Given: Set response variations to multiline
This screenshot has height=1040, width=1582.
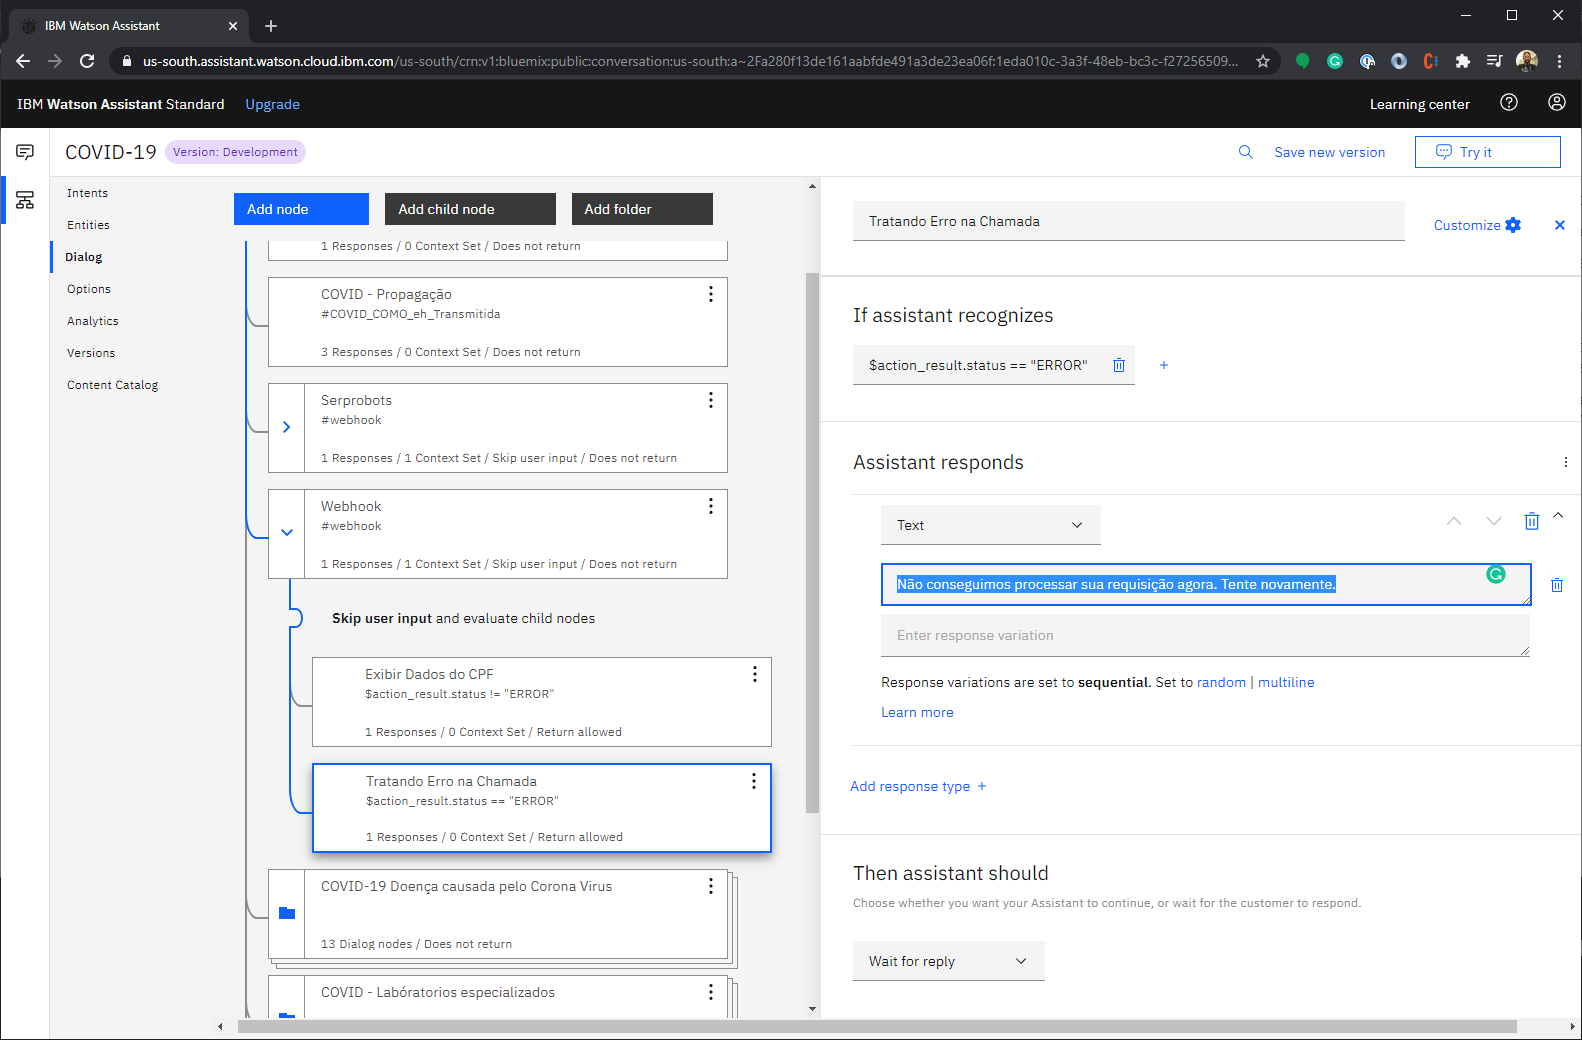Looking at the screenshot, I should point(1286,682).
